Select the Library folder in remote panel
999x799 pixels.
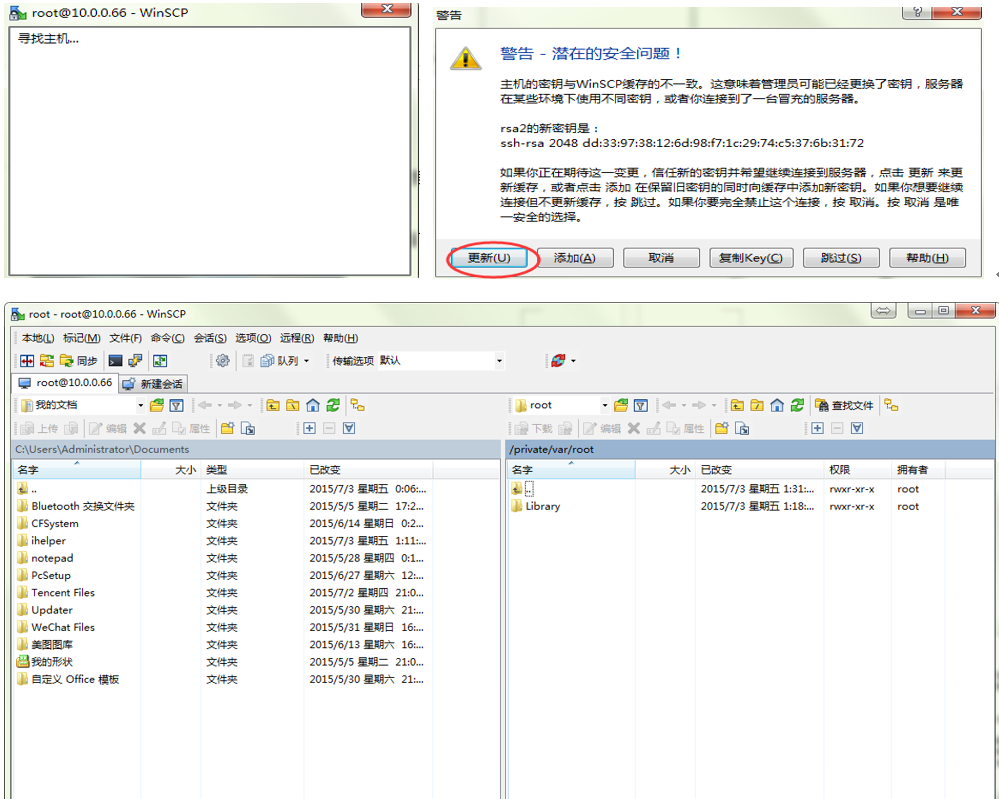pos(536,506)
